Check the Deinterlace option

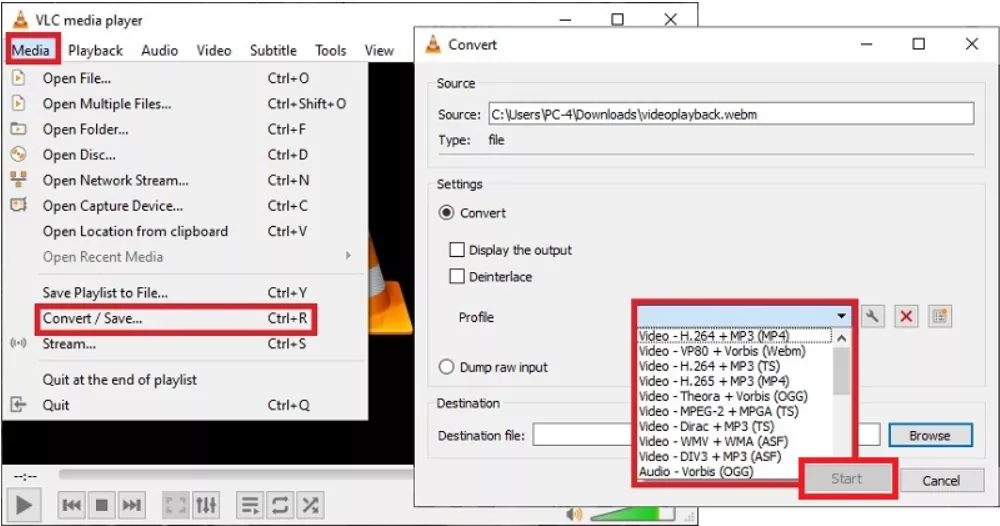(x=457, y=277)
